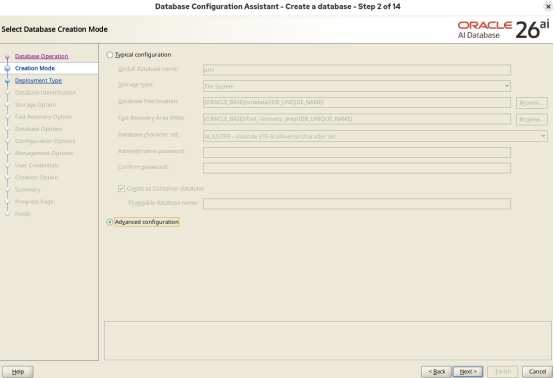Viewport: 554px width, 378px height.
Task: Click Management Options step in sidebar
Action: pyautogui.click(x=44, y=153)
